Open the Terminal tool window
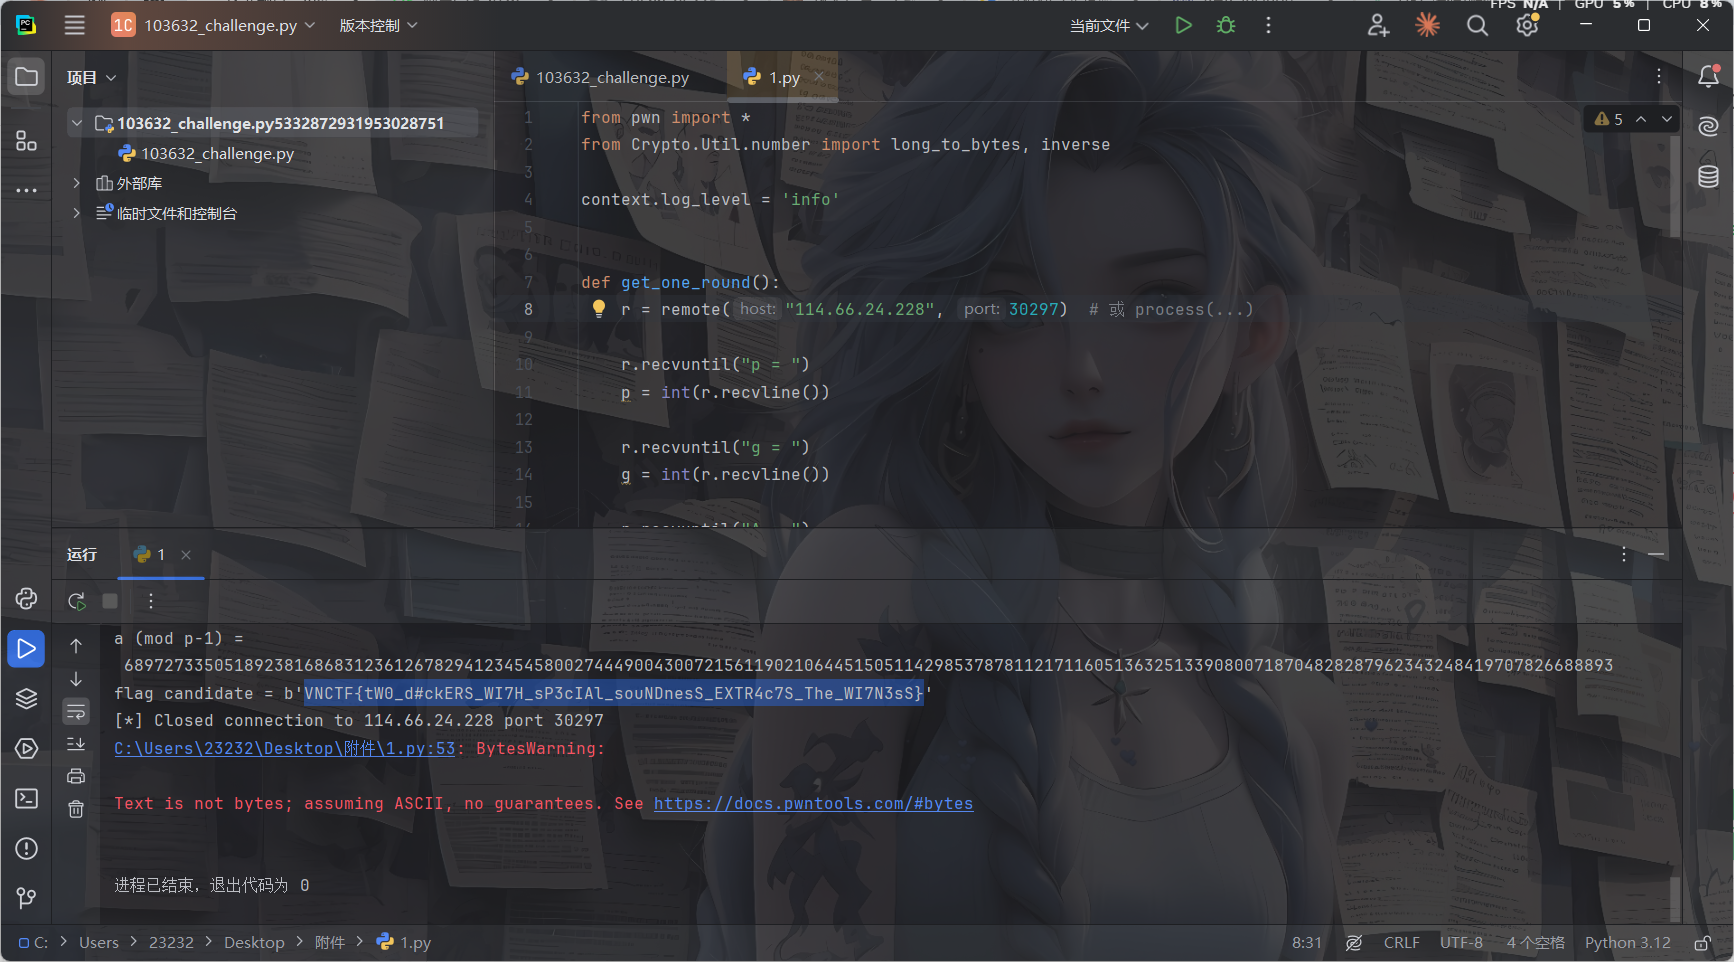The height and width of the screenshot is (962, 1734). tap(27, 798)
